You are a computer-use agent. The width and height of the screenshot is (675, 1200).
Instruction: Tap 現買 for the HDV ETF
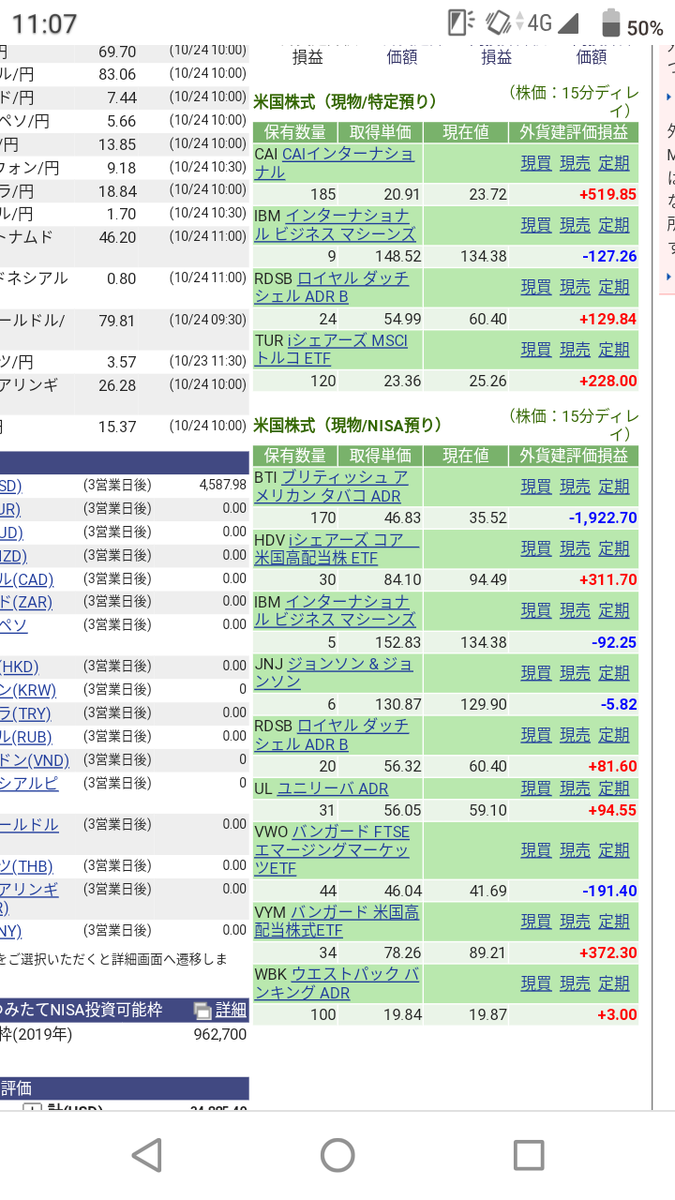[536, 548]
